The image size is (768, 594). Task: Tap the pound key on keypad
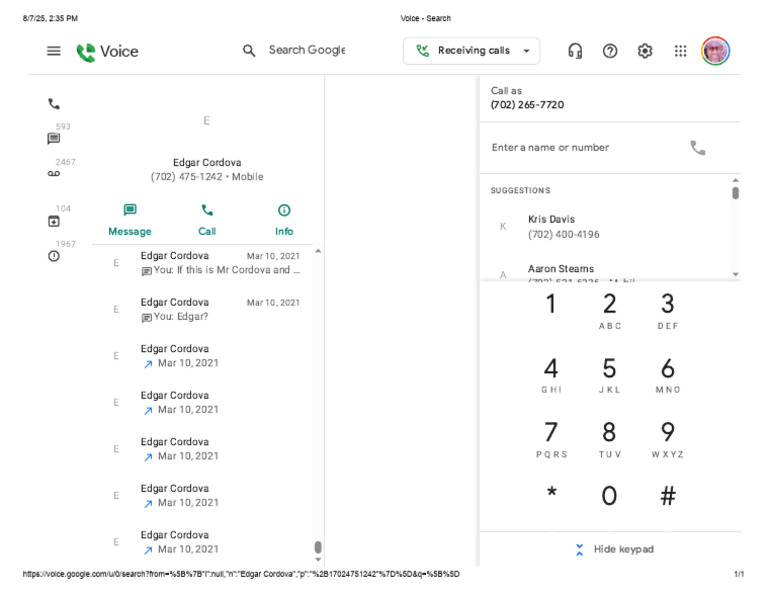[668, 496]
